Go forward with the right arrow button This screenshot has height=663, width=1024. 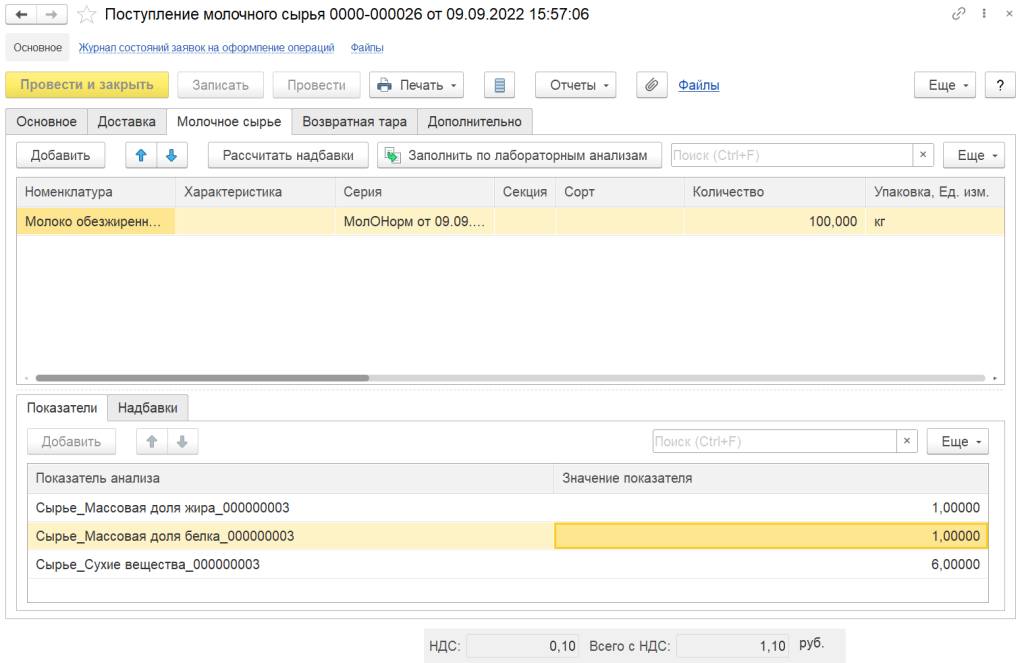click(x=52, y=14)
